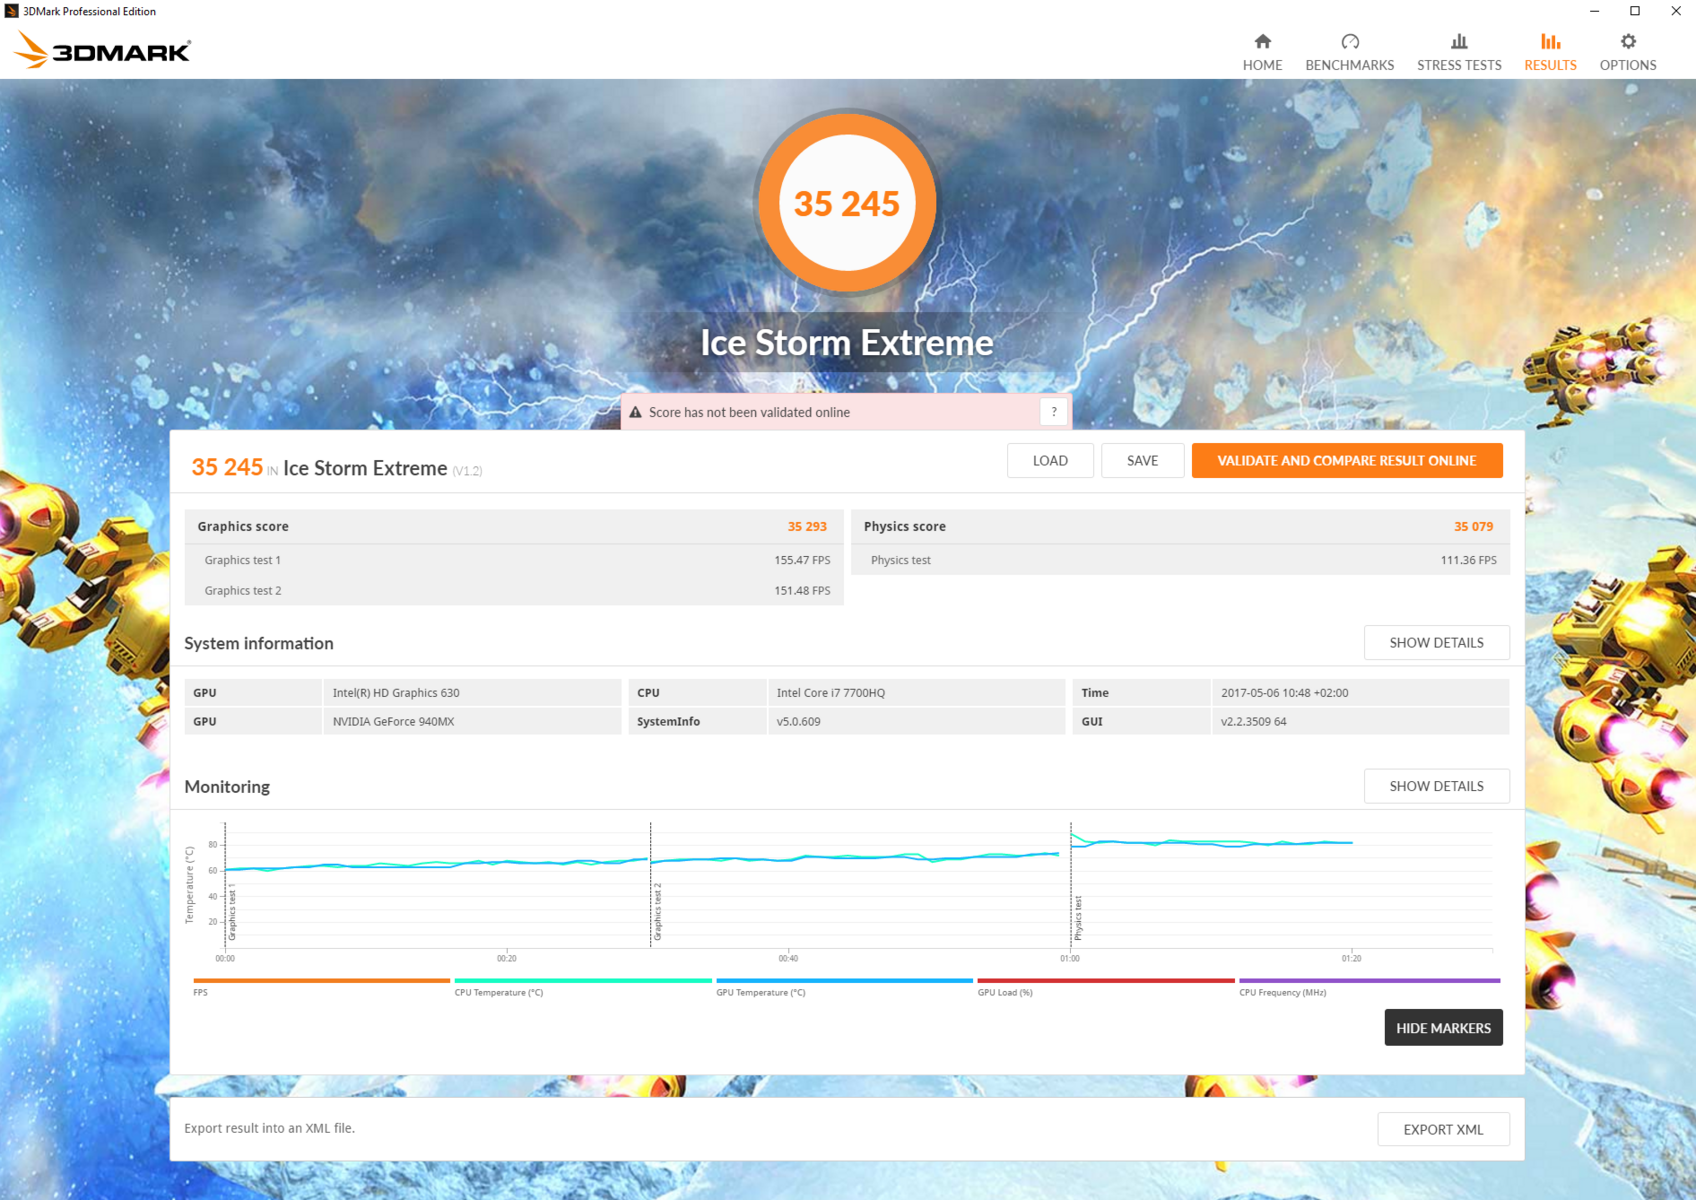Hide markers on the monitoring chart

(x=1443, y=1028)
